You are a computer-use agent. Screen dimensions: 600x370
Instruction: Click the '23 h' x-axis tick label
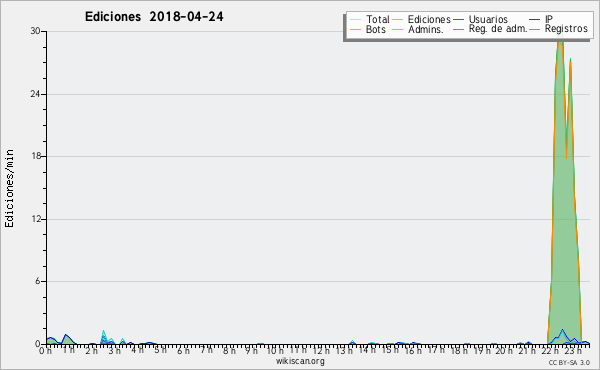[x=573, y=350]
